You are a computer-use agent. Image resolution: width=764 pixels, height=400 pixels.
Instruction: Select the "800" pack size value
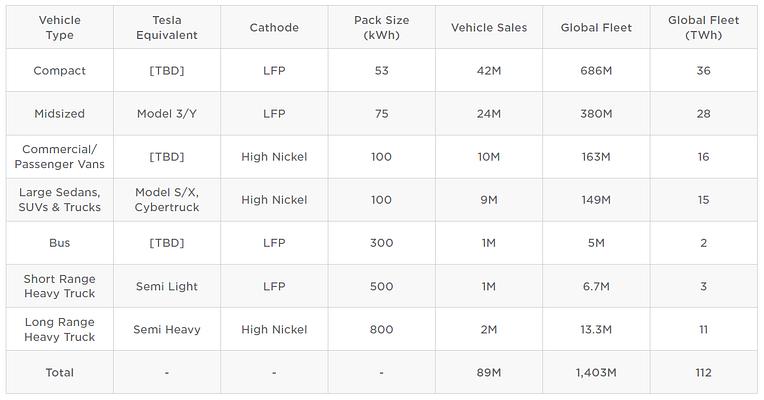382,329
